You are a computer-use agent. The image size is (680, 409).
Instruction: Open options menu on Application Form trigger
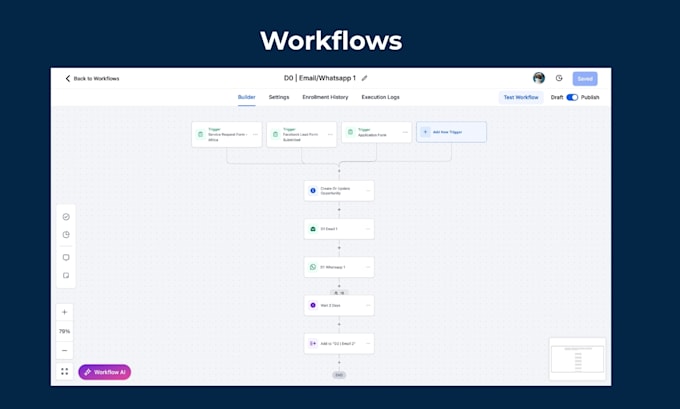[x=405, y=132]
